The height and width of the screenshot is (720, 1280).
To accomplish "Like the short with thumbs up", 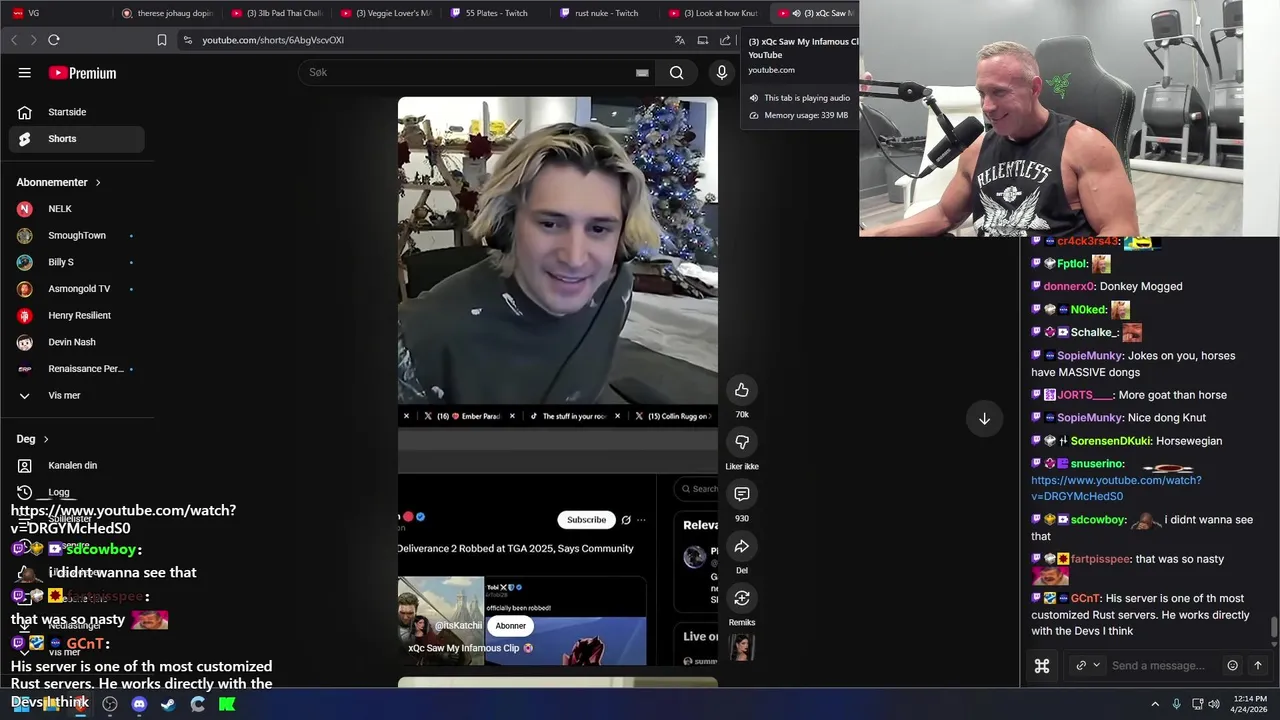I will point(742,390).
